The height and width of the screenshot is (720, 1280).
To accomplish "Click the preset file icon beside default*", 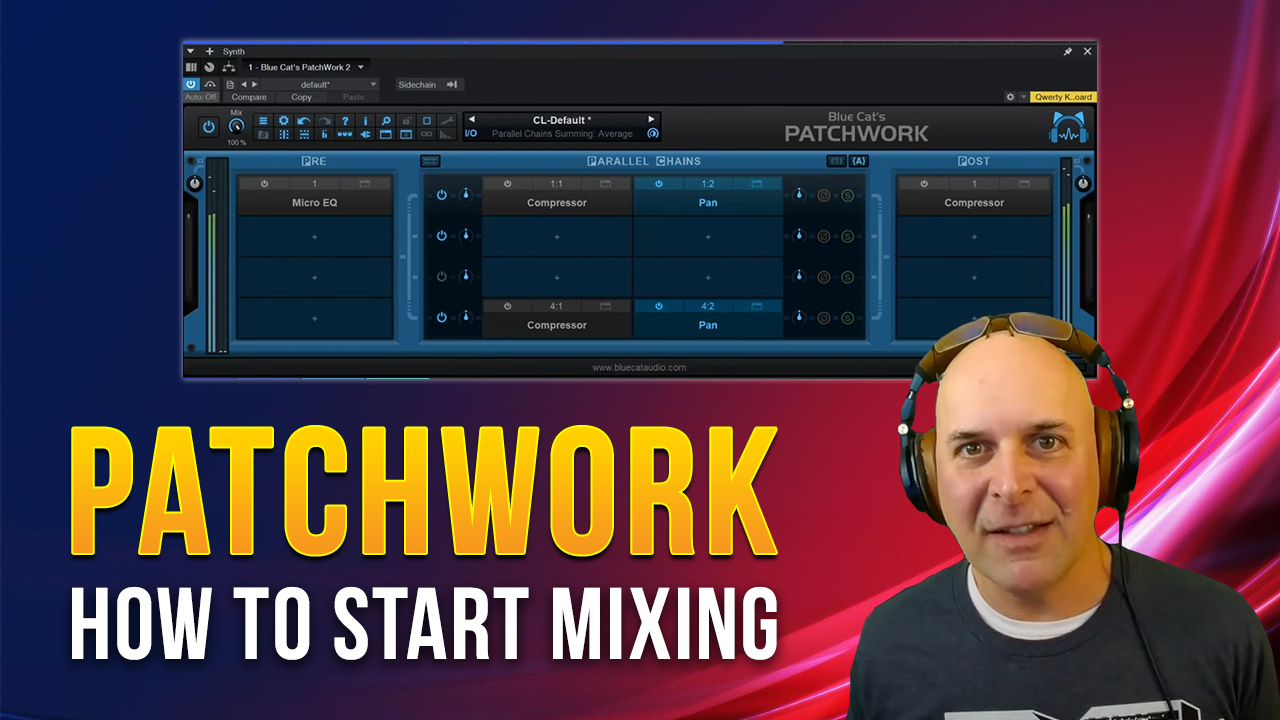I will (x=230, y=85).
